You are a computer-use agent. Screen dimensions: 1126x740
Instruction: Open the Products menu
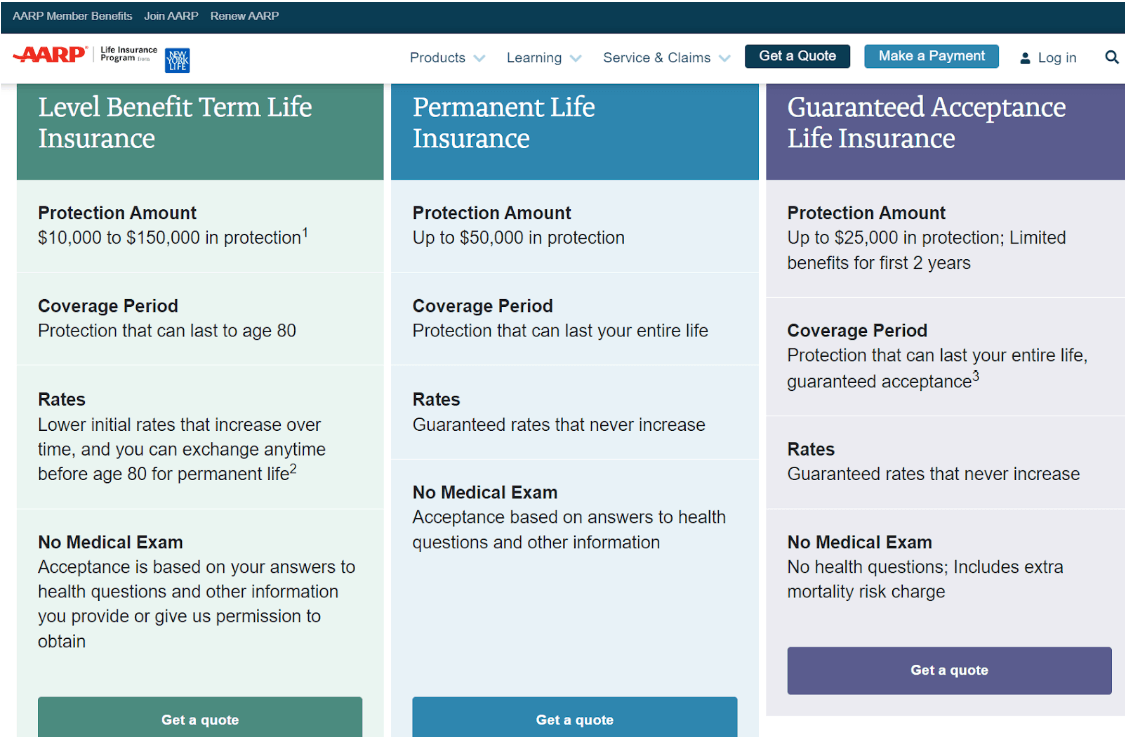[x=437, y=58]
